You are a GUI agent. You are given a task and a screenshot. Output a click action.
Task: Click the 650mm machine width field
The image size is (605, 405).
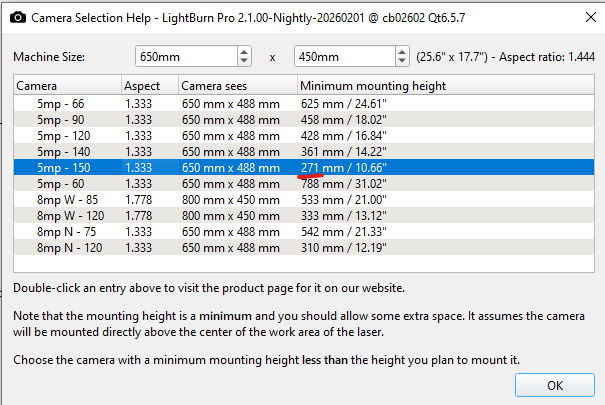click(x=185, y=57)
